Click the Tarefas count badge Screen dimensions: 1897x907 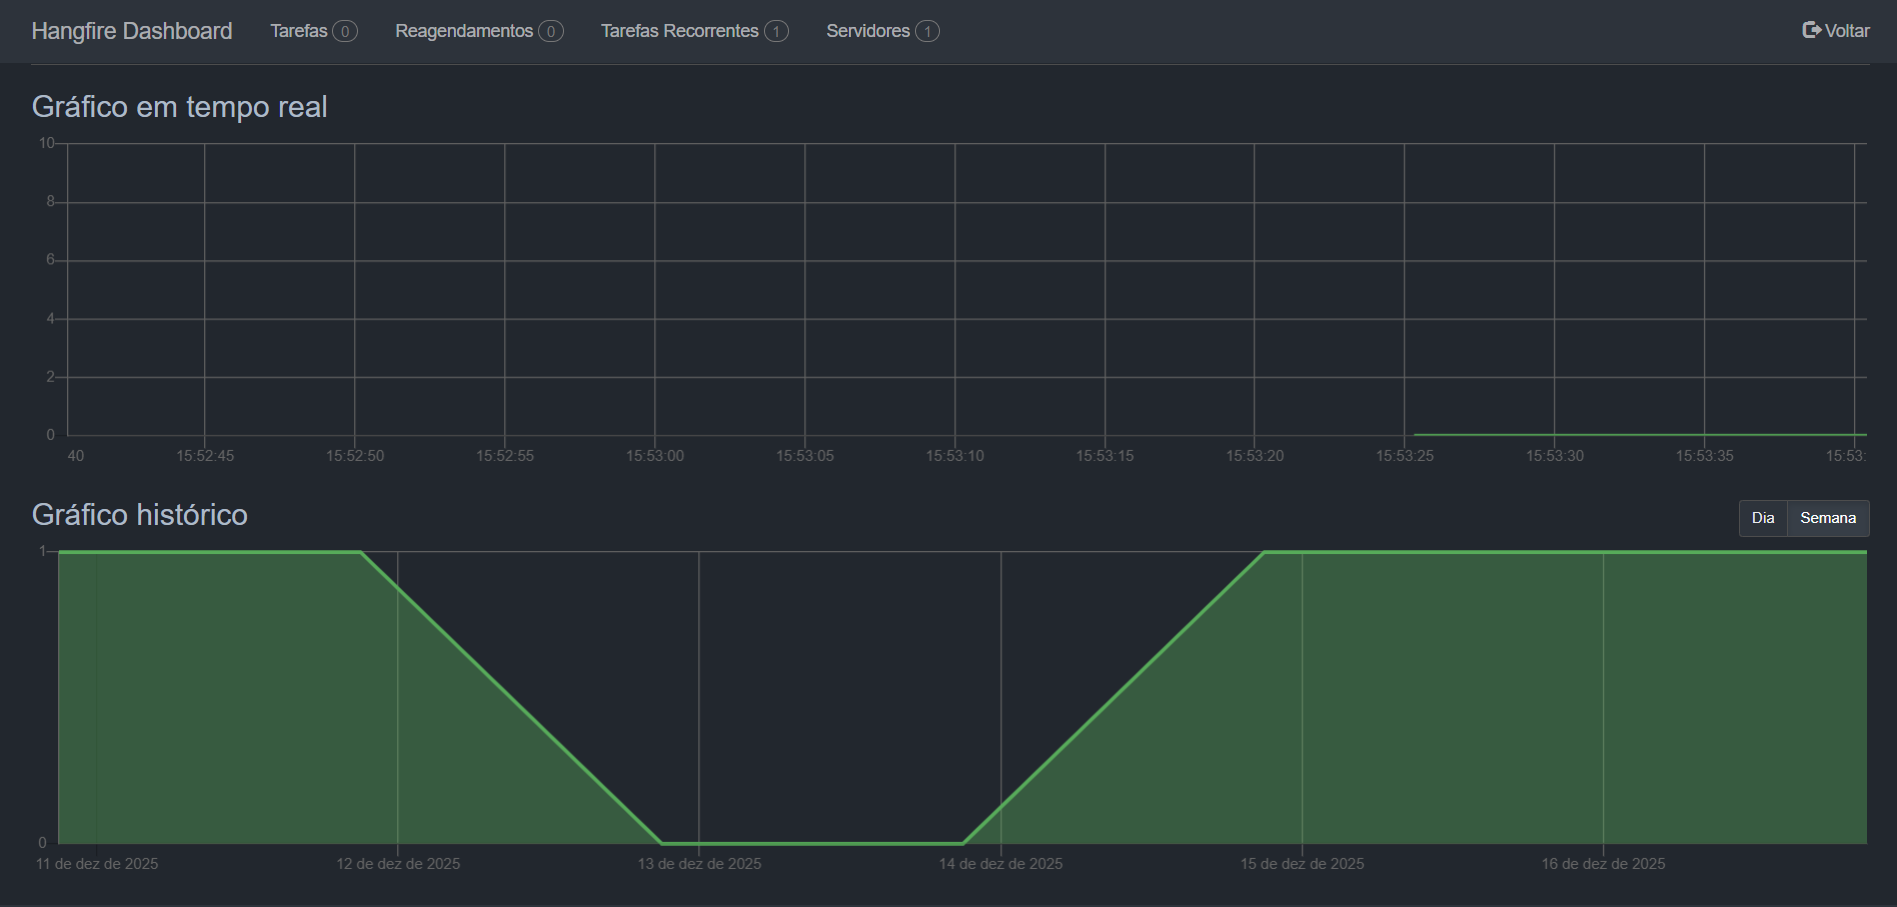(x=345, y=31)
